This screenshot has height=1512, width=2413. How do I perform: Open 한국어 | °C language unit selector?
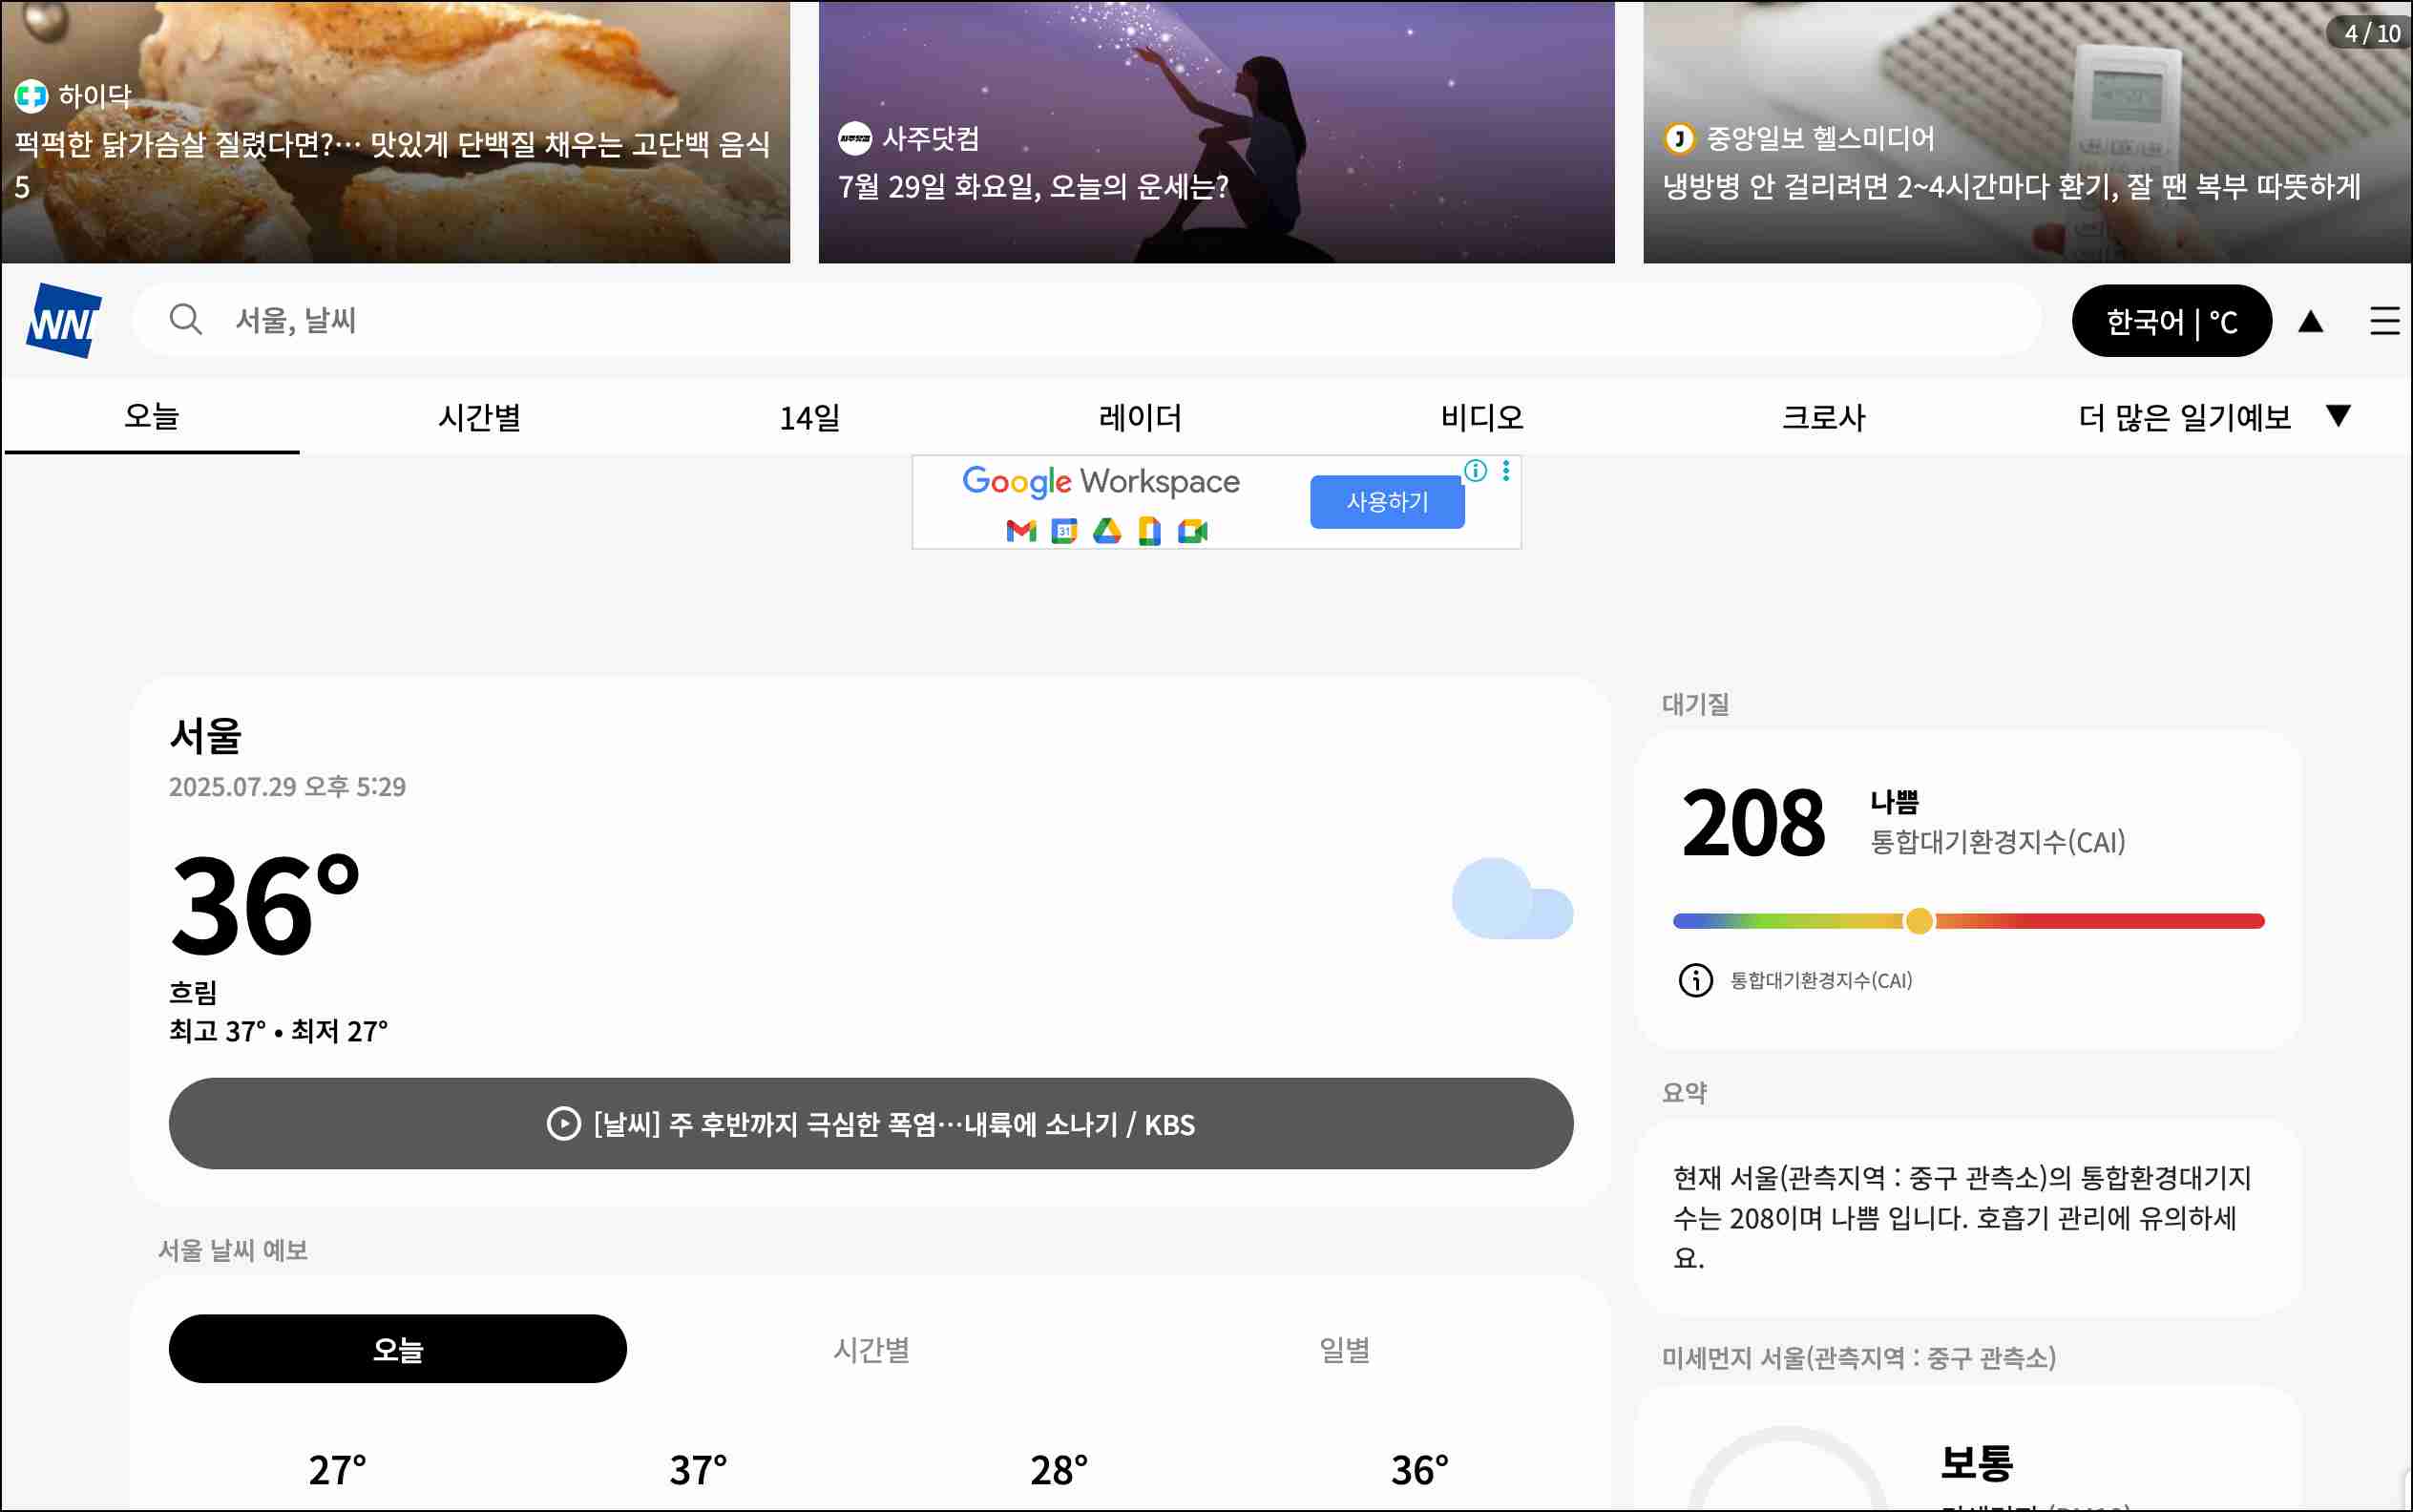click(x=2171, y=321)
